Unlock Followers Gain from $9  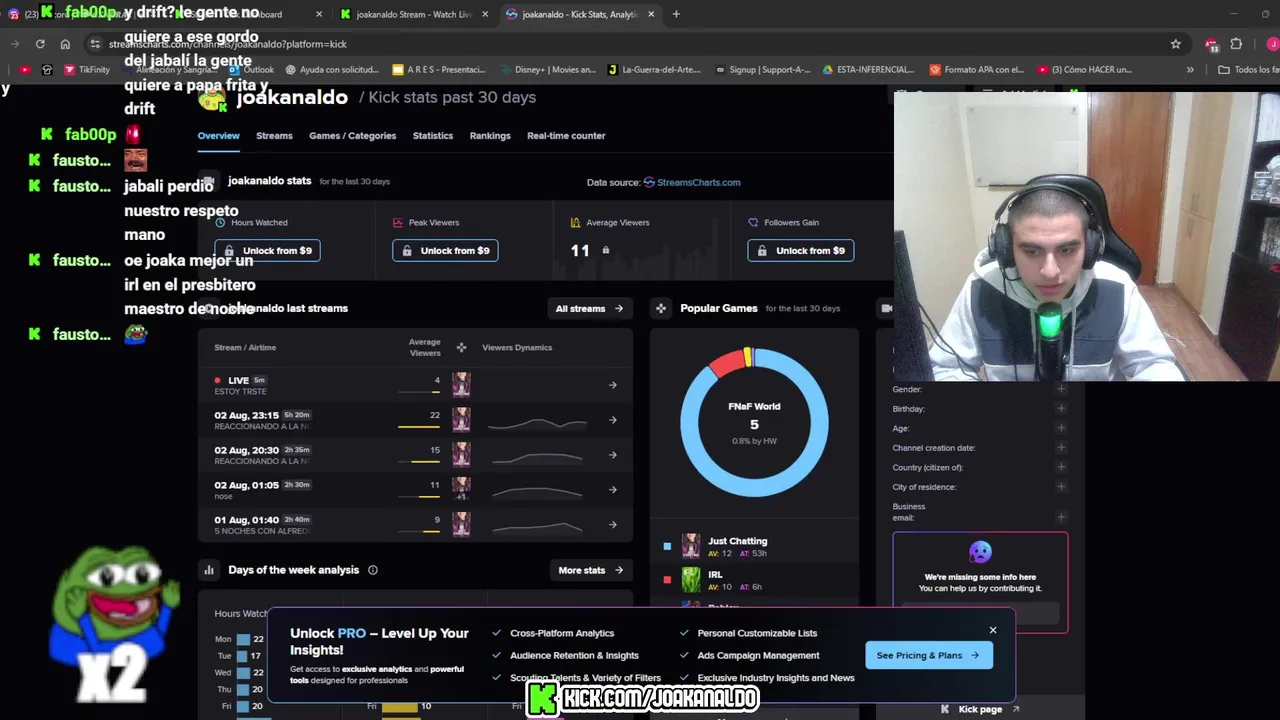point(800,250)
